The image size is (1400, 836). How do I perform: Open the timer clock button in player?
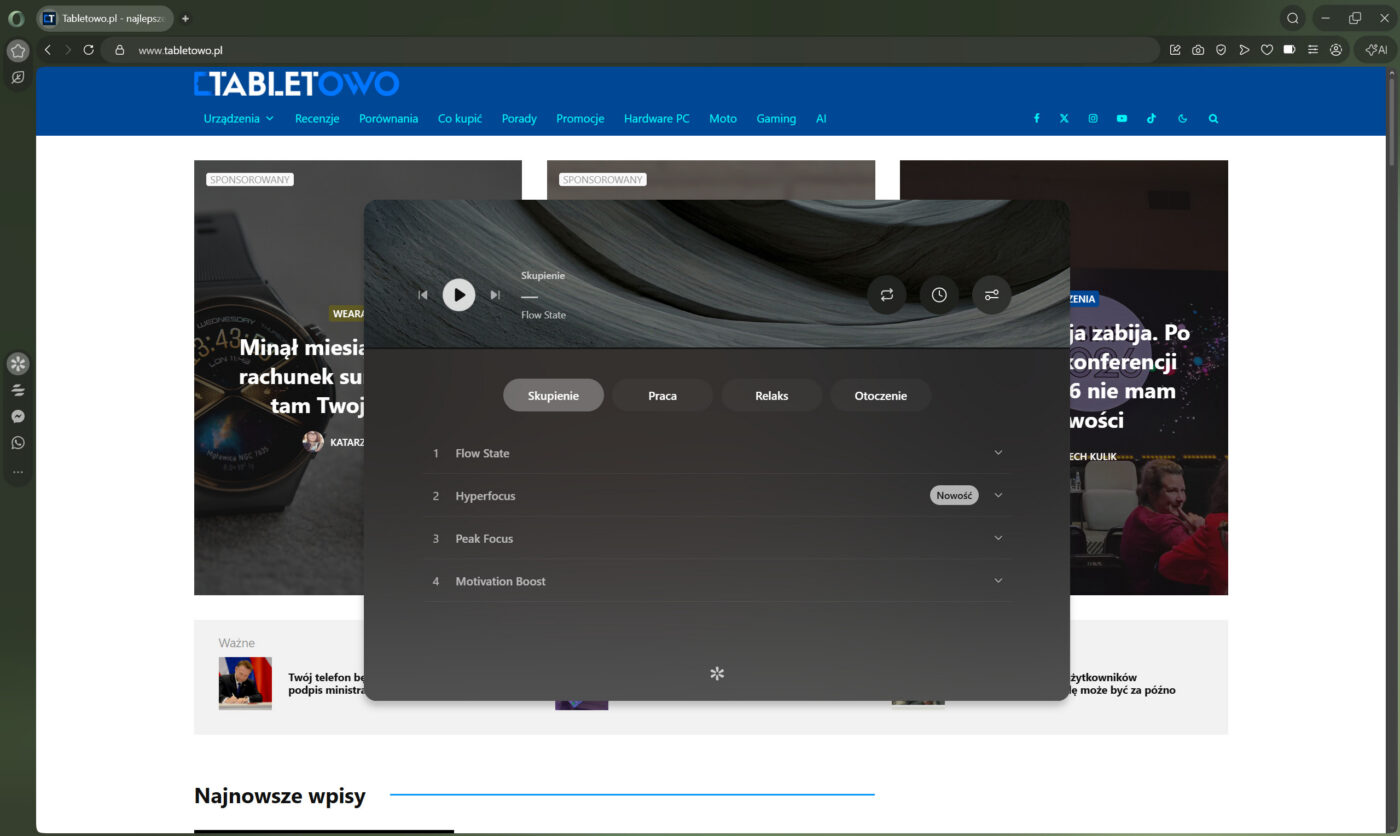pos(939,295)
